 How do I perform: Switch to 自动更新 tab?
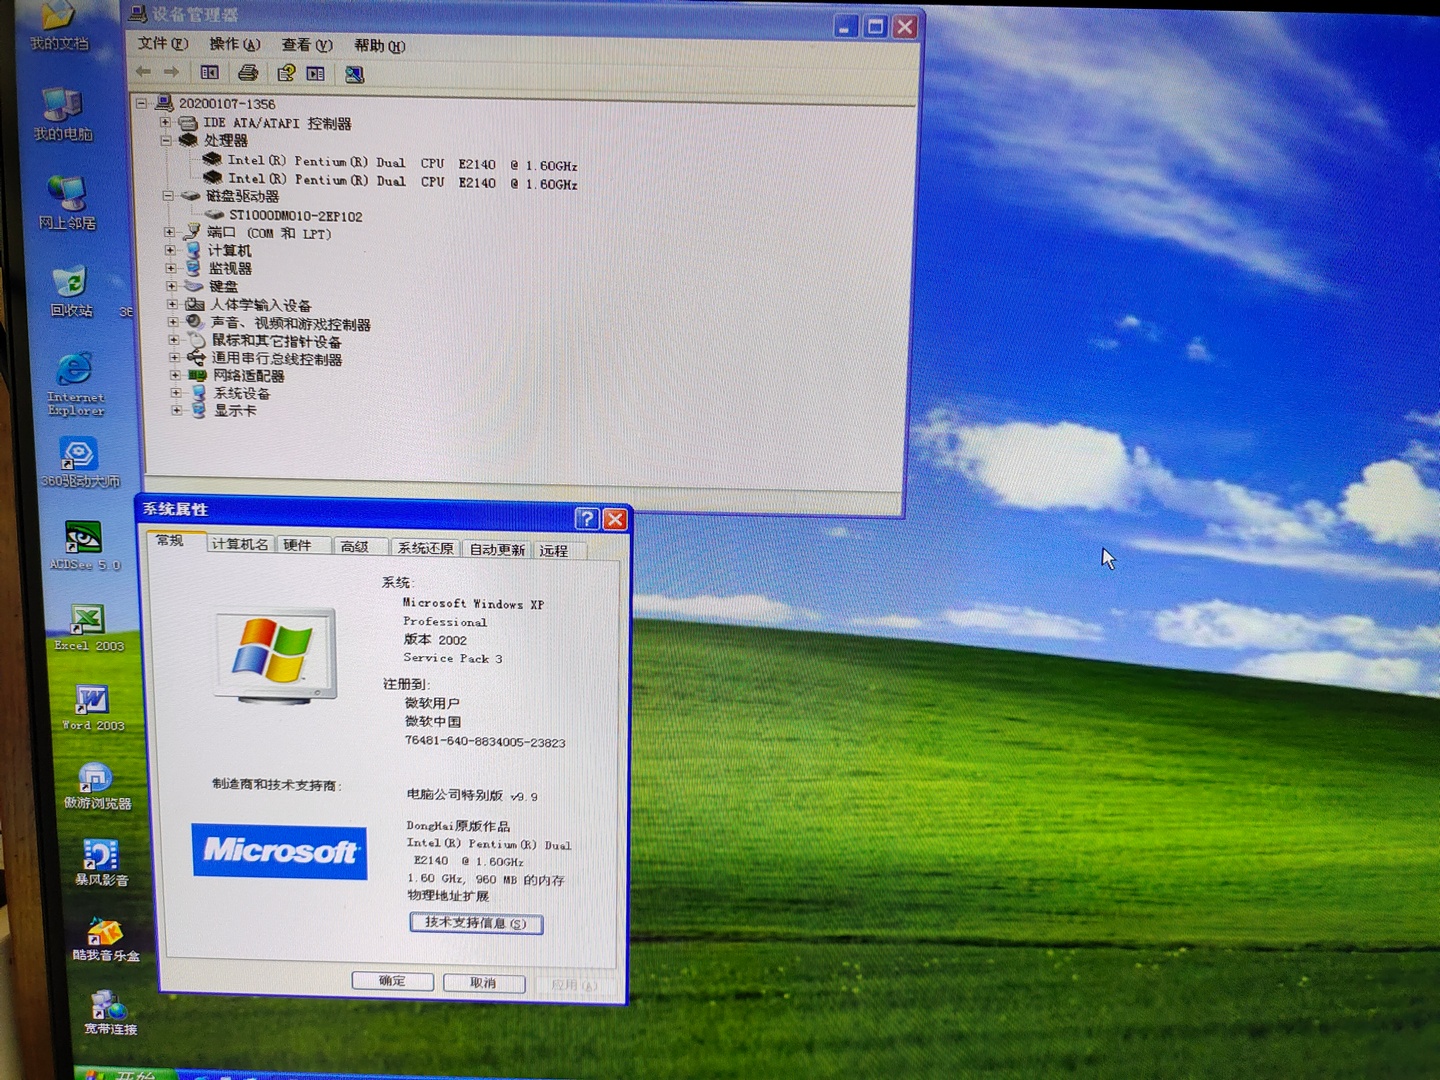(497, 549)
